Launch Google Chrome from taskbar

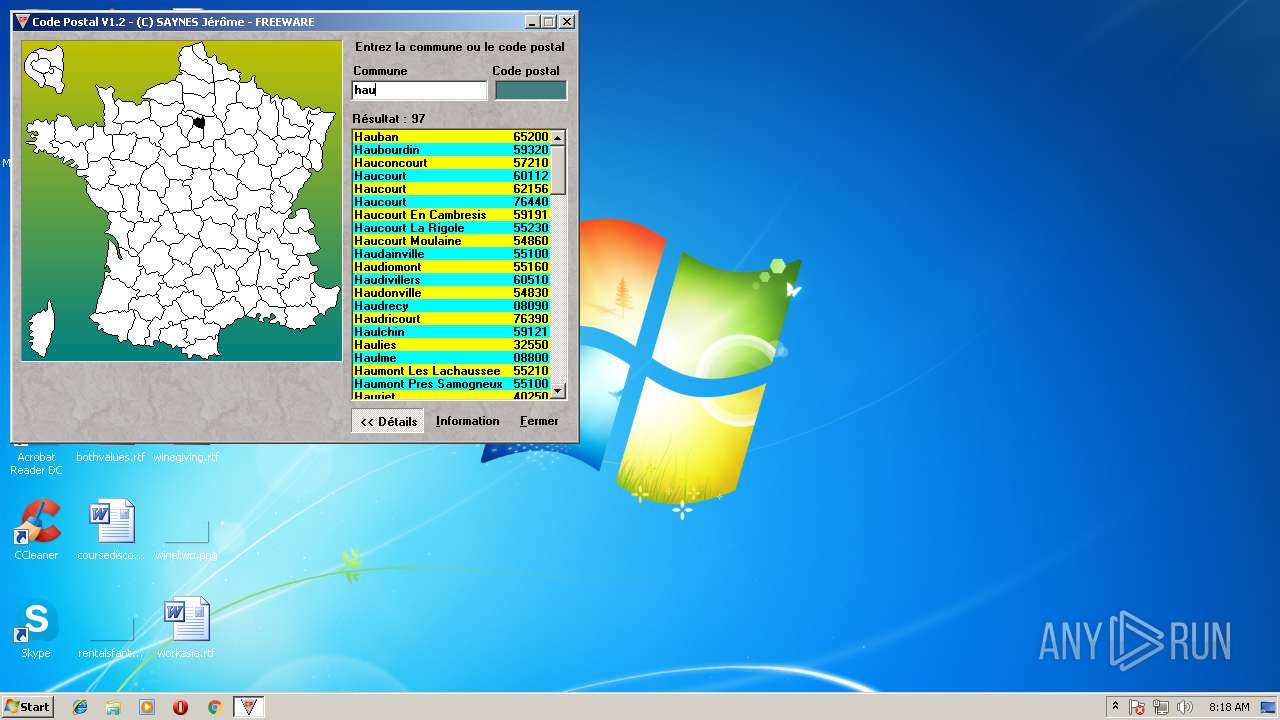[x=214, y=707]
